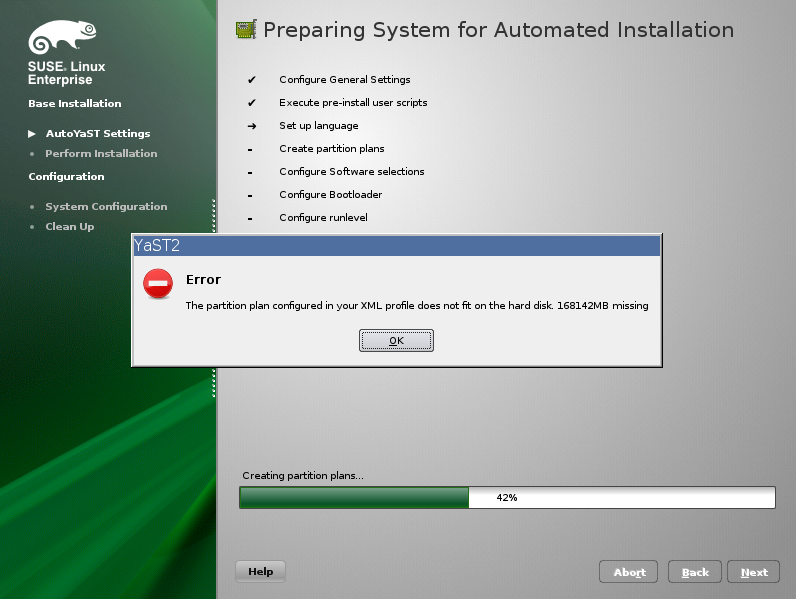The height and width of the screenshot is (599, 796).
Task: Click the Configure General Settings step
Action: point(345,80)
